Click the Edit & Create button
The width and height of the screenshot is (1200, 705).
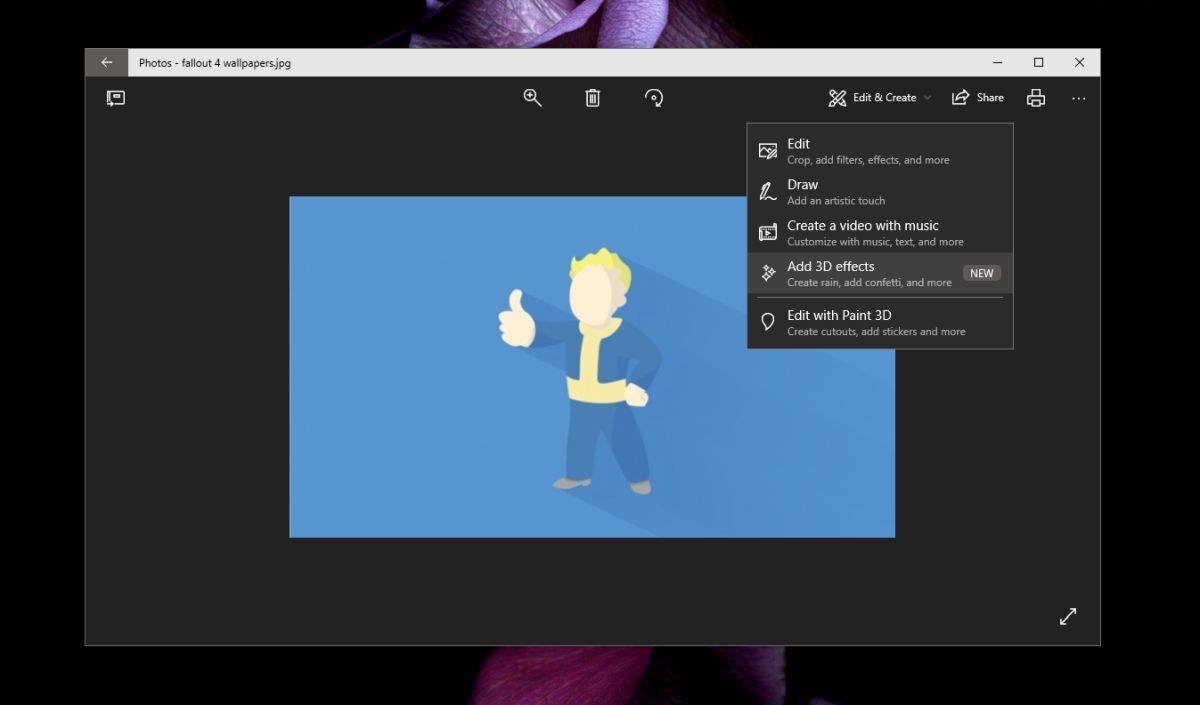878,97
